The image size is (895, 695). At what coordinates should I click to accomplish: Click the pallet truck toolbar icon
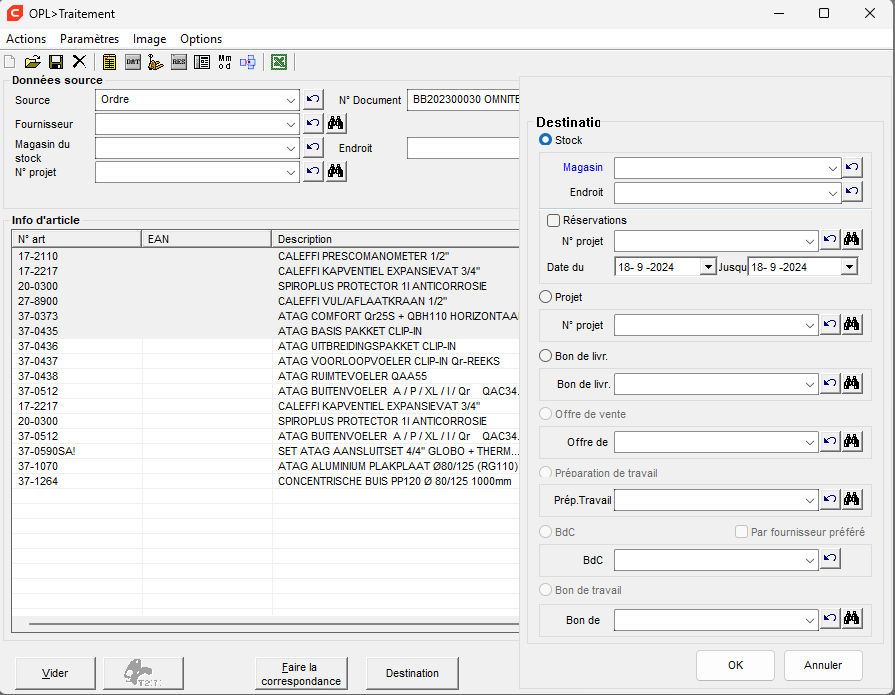coord(155,62)
